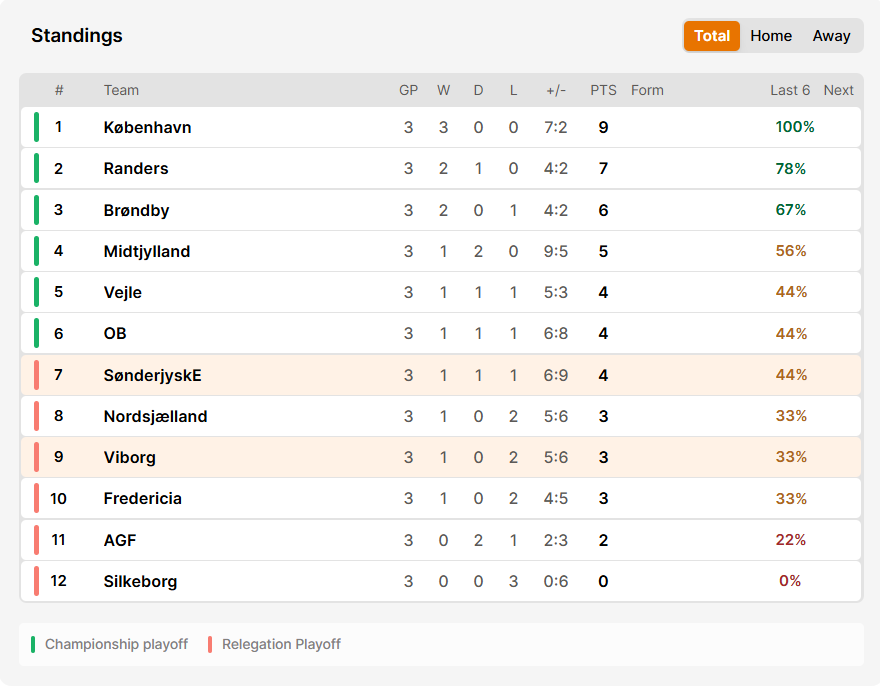Viewport: 880px width, 688px height.
Task: Open the highlighted Viborg row
Action: point(441,457)
